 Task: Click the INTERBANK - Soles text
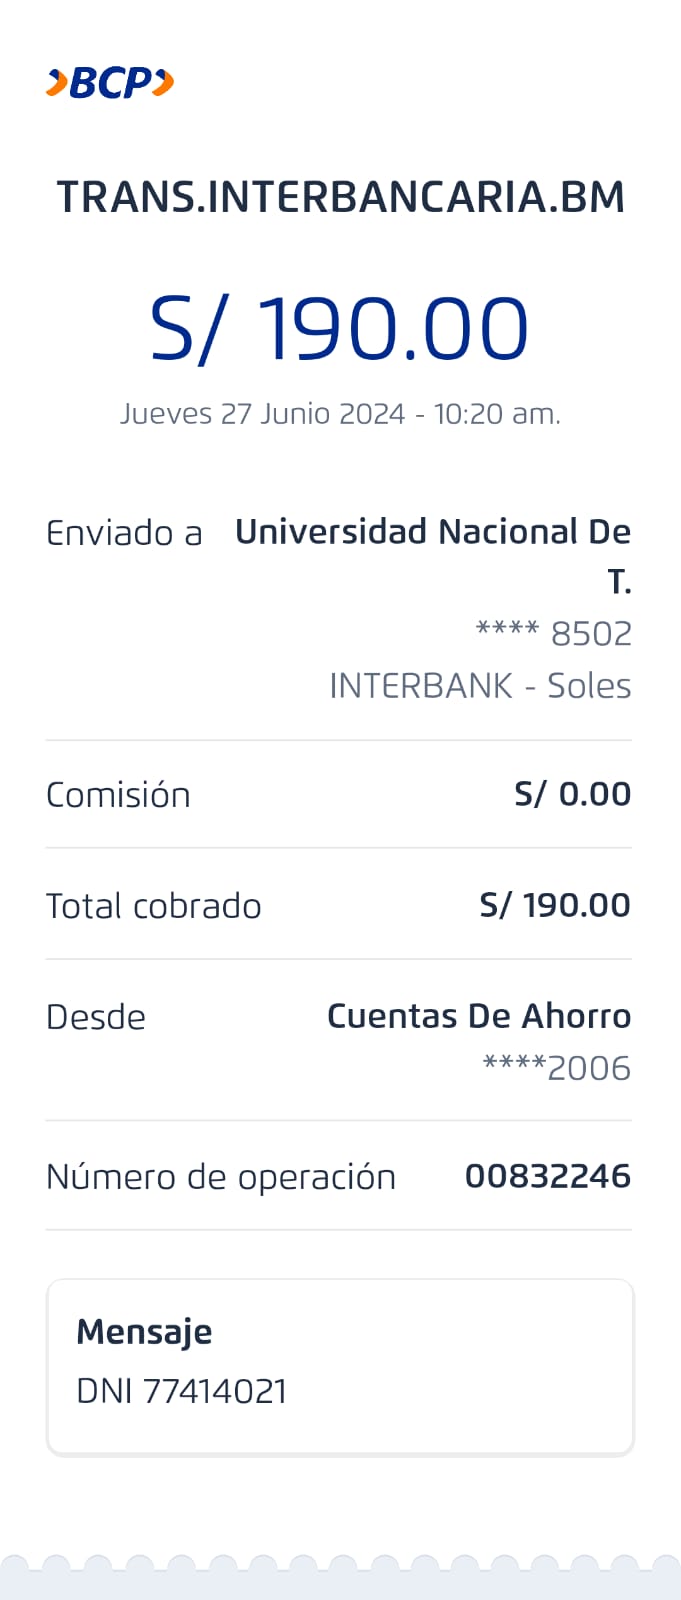[480, 686]
